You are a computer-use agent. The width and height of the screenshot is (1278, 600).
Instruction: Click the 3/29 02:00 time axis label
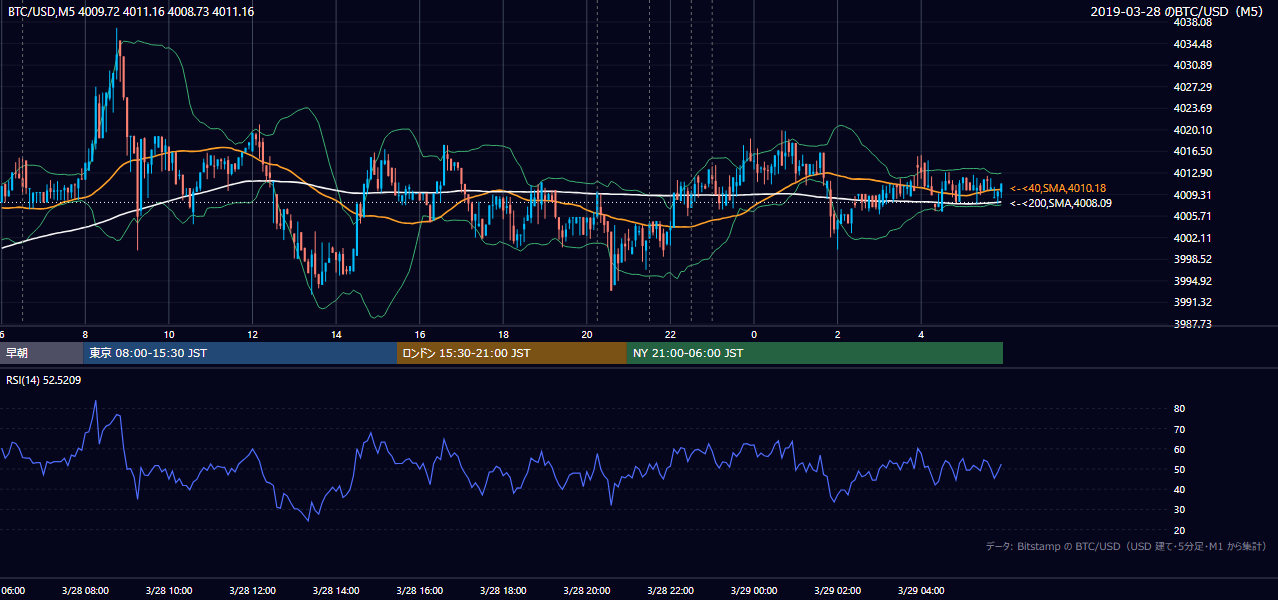point(837,591)
